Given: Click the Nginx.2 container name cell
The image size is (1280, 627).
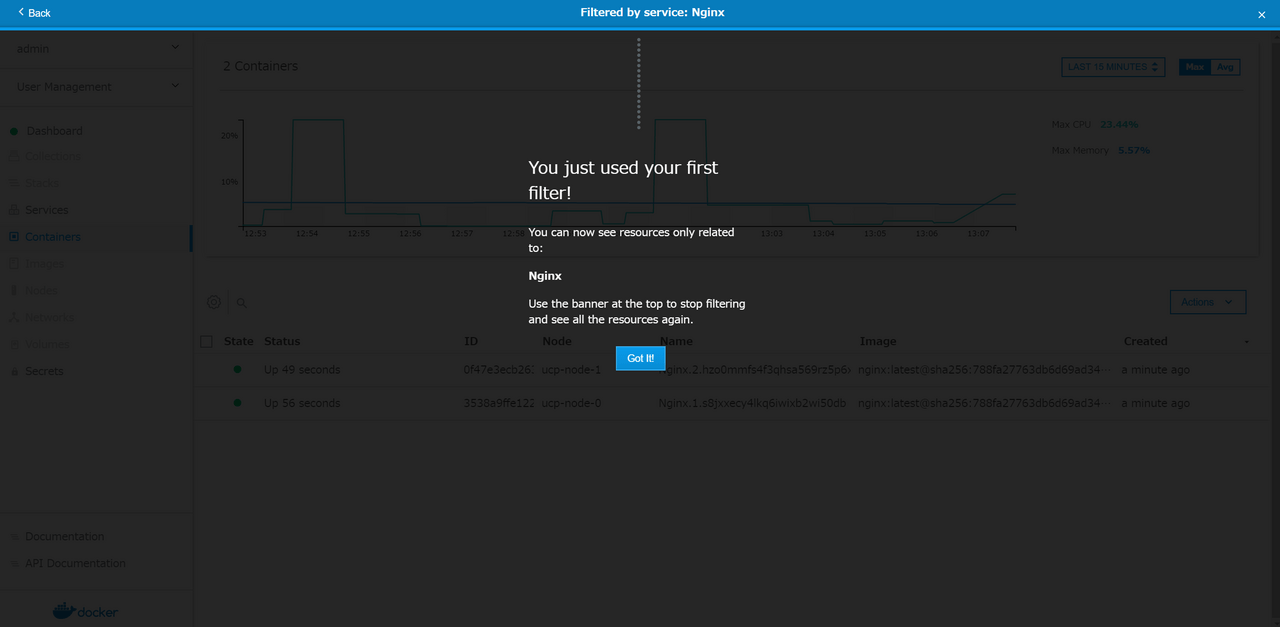Looking at the screenshot, I should pyautogui.click(x=754, y=370).
